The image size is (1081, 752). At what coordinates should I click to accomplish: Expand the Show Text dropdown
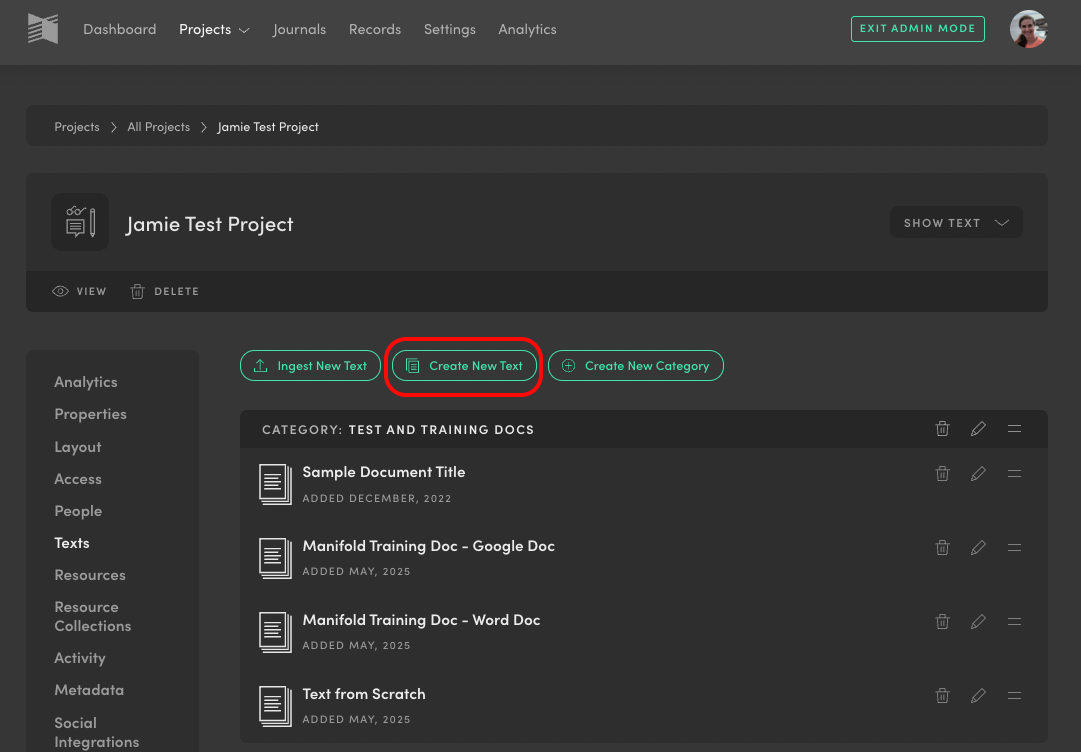click(x=954, y=222)
